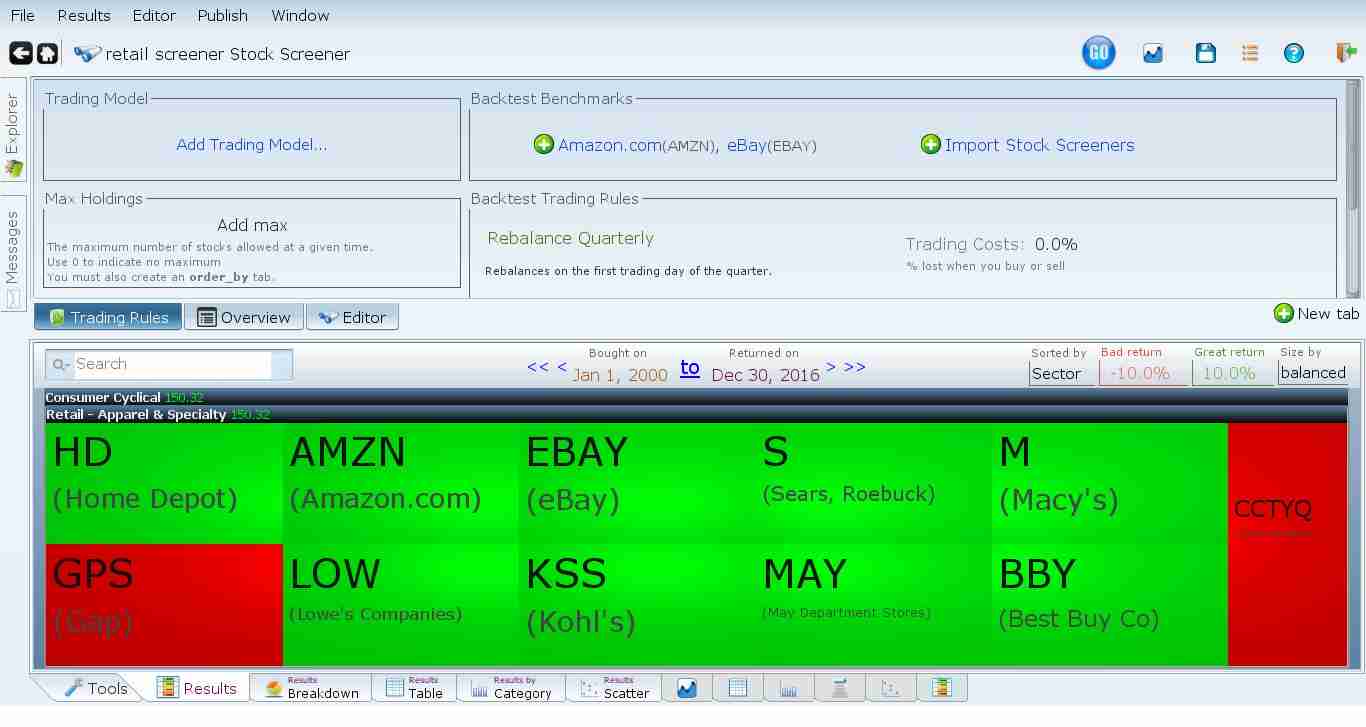The image size is (1366, 727).
Task: Save the screener with the floppy icon
Action: click(x=1206, y=53)
